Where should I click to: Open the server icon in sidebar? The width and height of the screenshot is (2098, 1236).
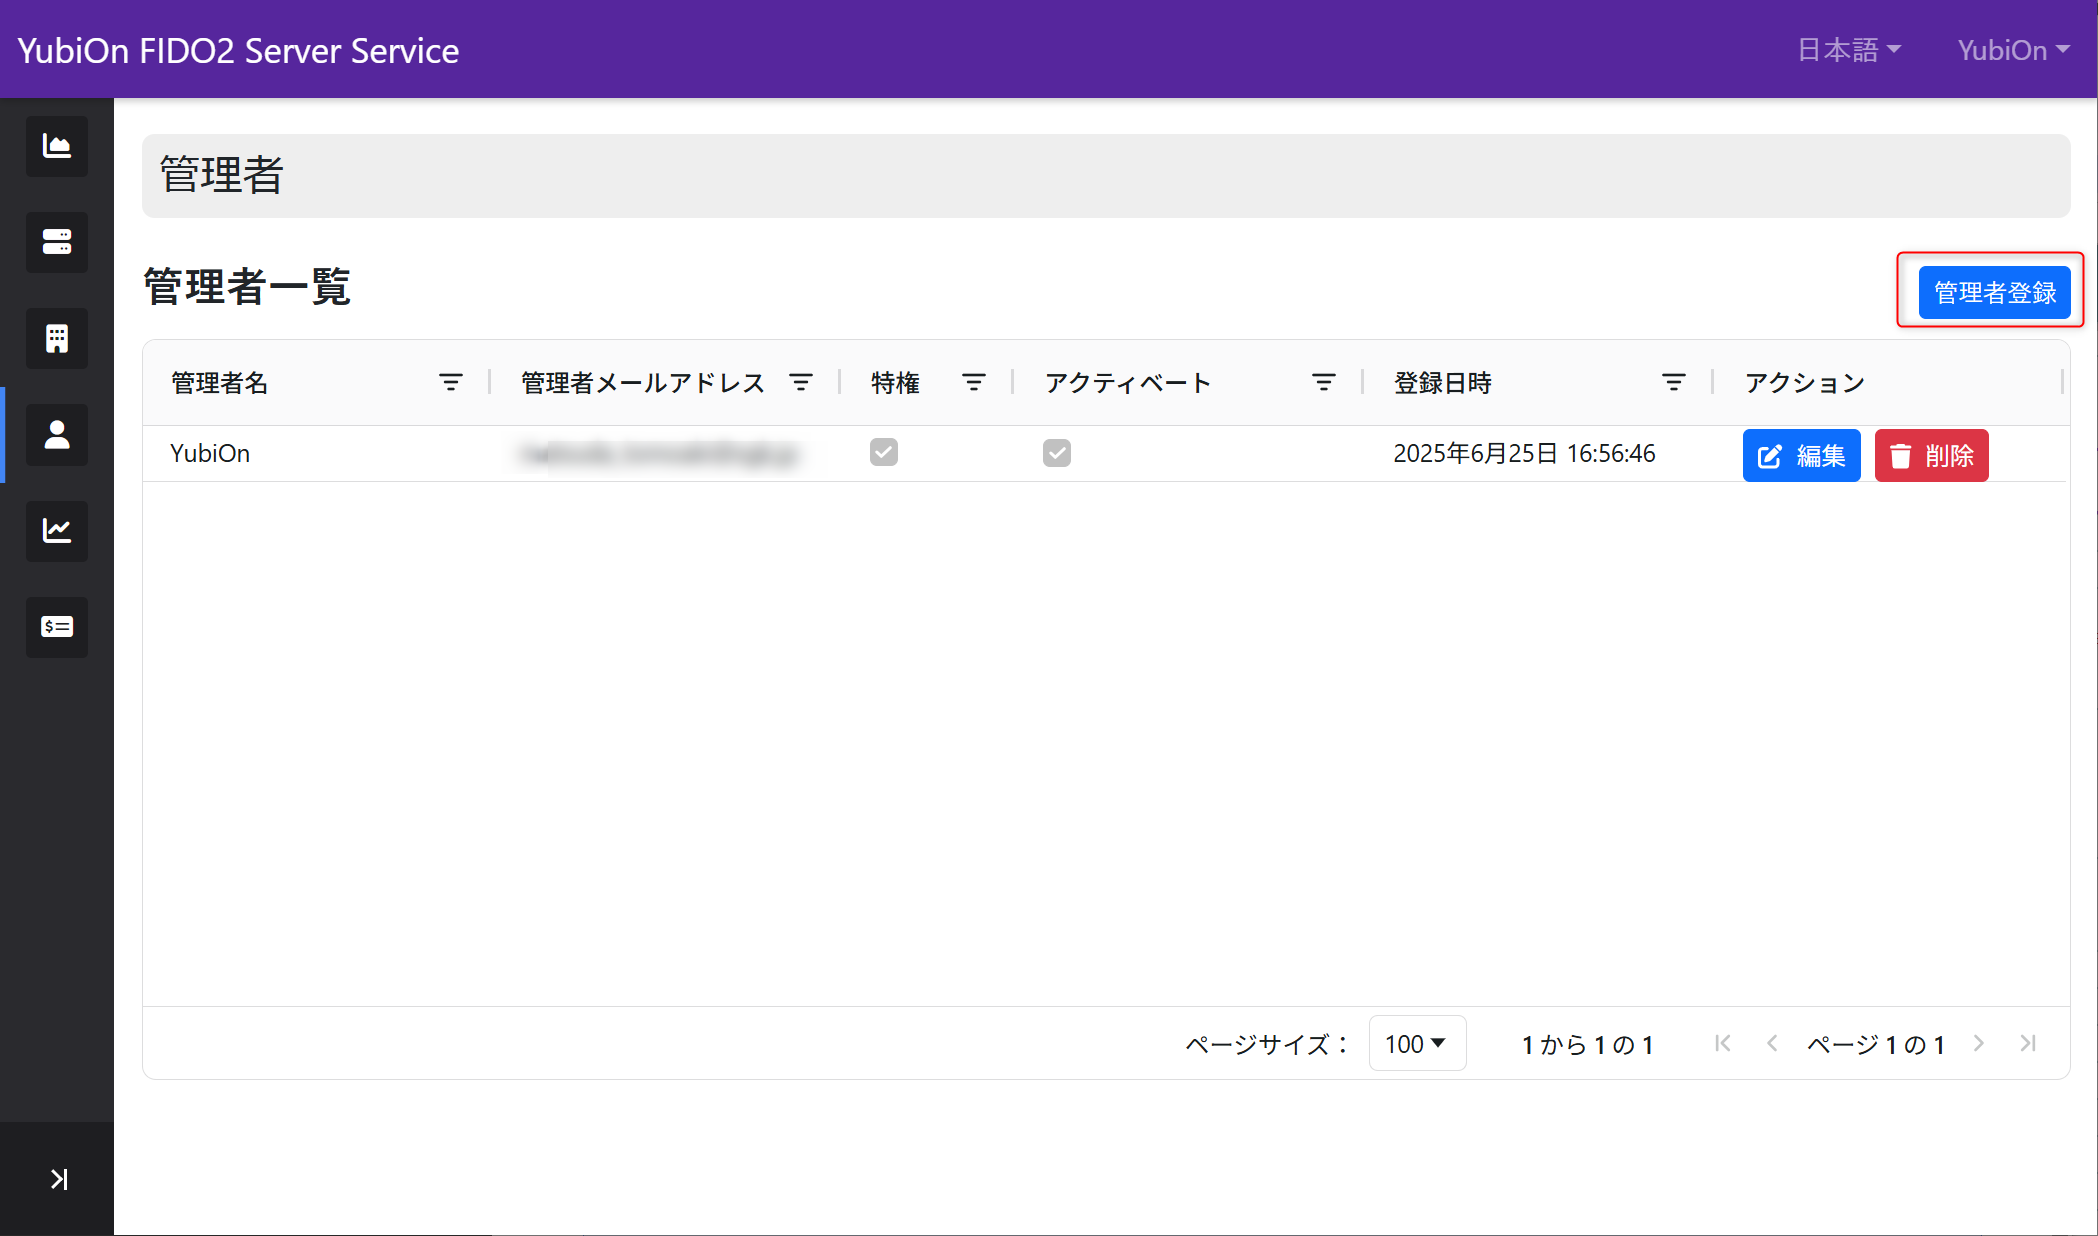pos(57,242)
